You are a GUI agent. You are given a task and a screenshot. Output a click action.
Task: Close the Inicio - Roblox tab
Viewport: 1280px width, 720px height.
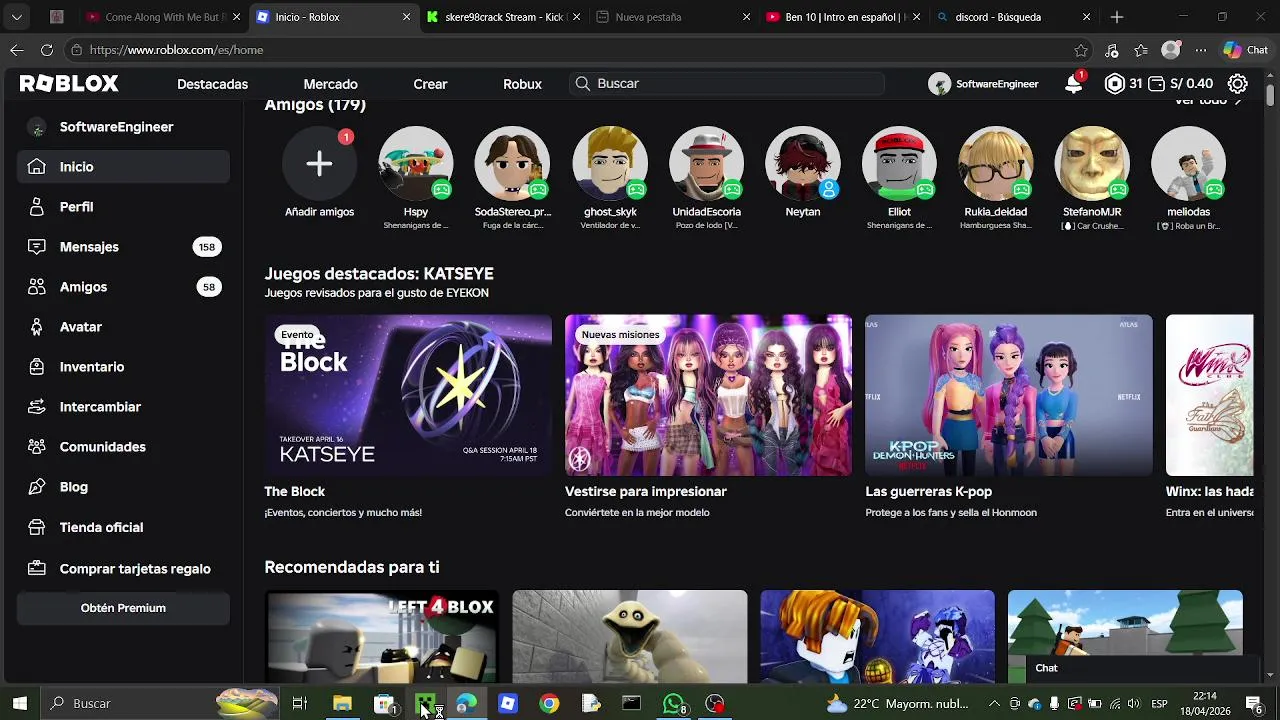click(406, 17)
